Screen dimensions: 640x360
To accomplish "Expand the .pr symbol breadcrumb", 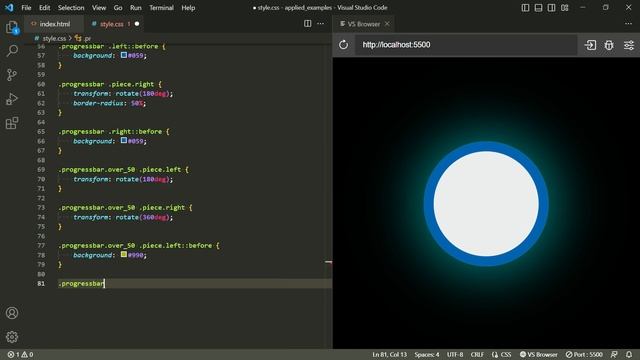I will point(83,38).
